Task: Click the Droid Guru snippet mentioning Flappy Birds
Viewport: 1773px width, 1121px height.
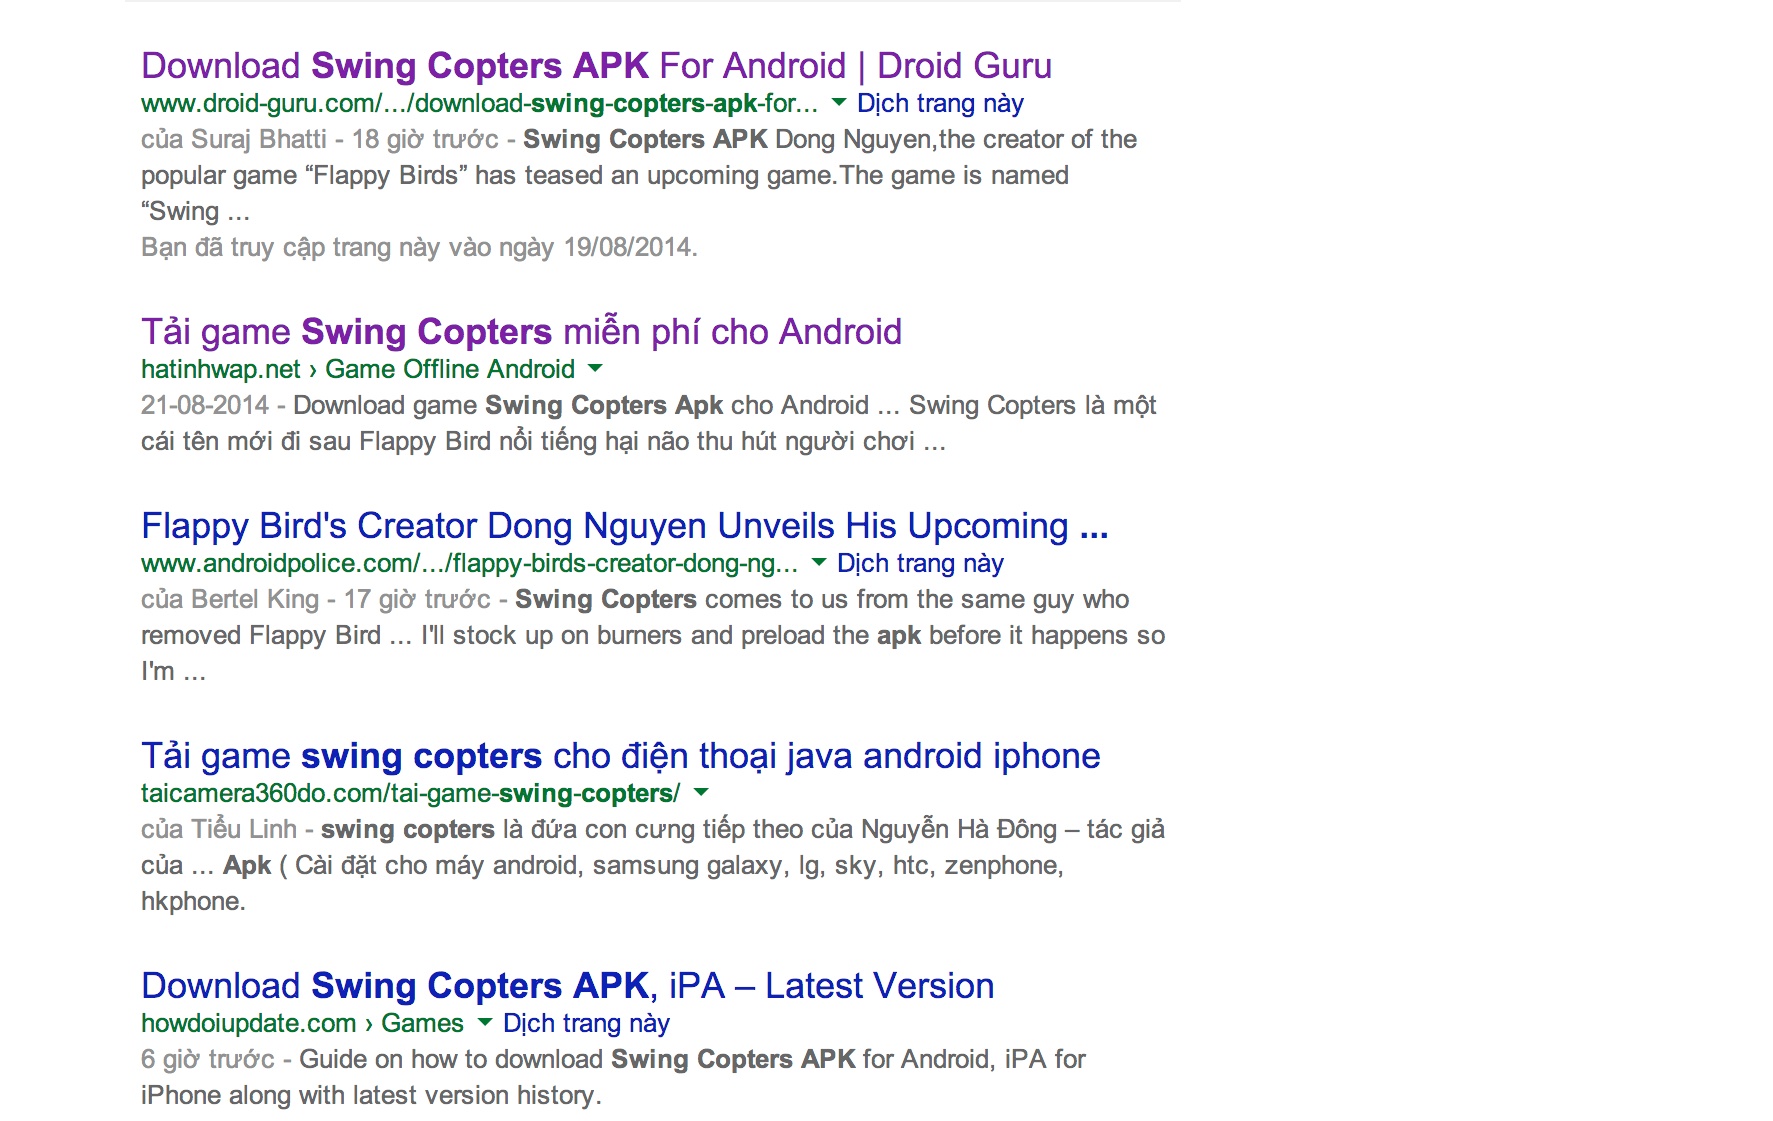Action: tap(604, 176)
